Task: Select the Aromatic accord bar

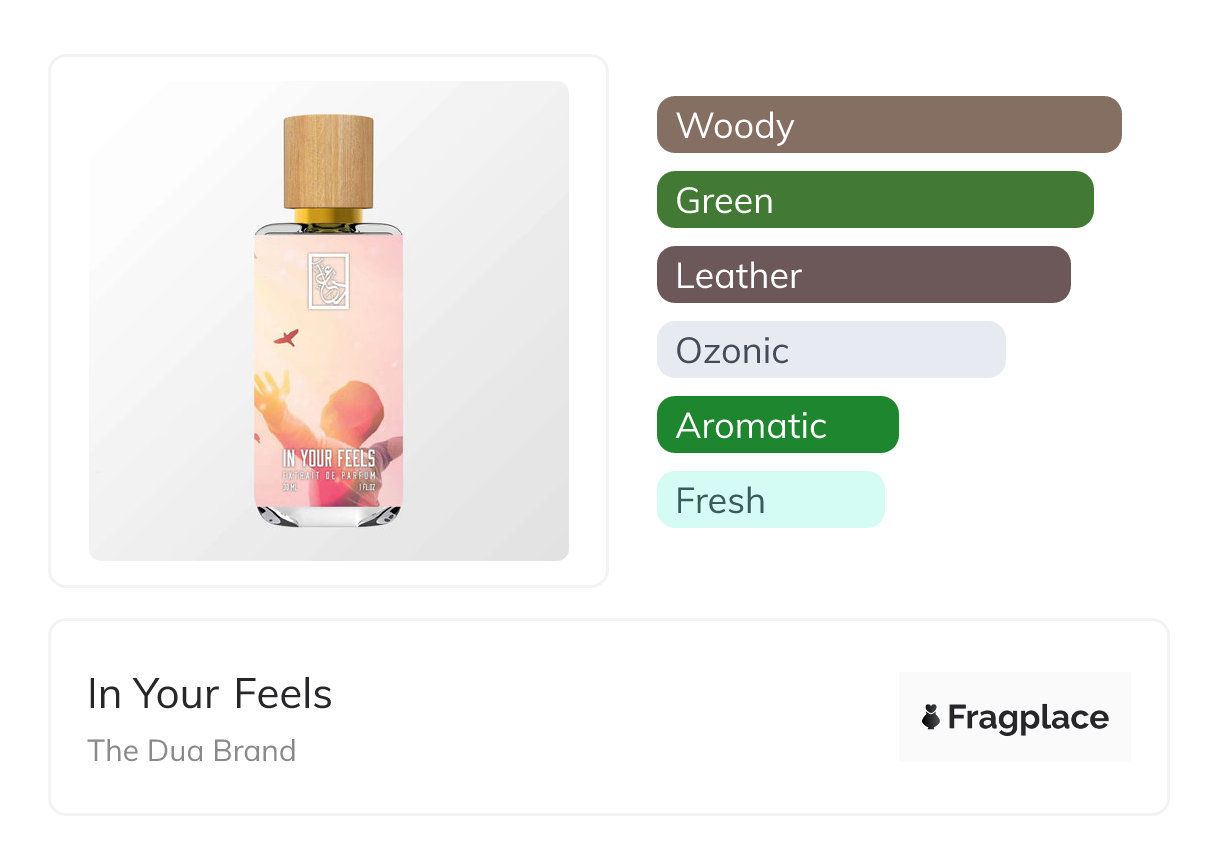Action: coord(777,425)
